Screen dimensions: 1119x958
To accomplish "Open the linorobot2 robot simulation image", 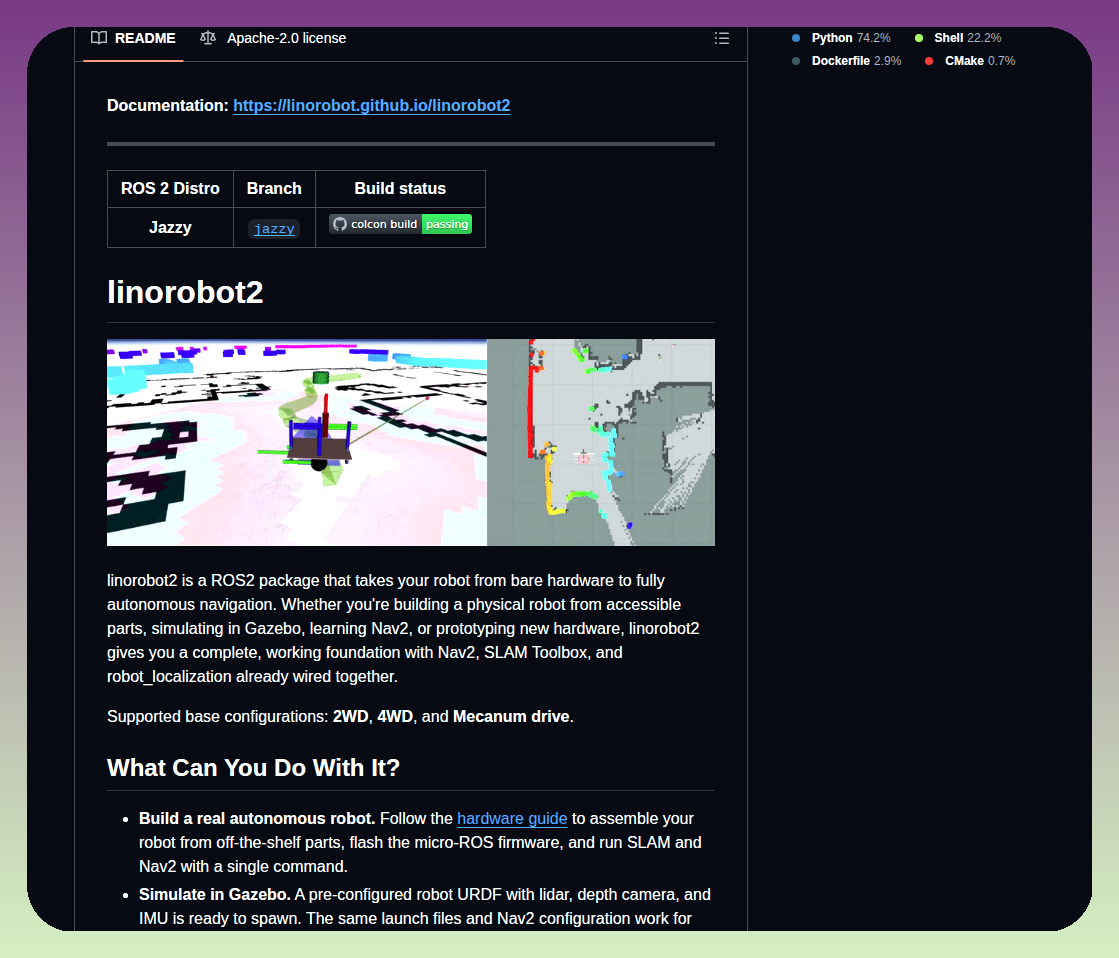I will [411, 443].
